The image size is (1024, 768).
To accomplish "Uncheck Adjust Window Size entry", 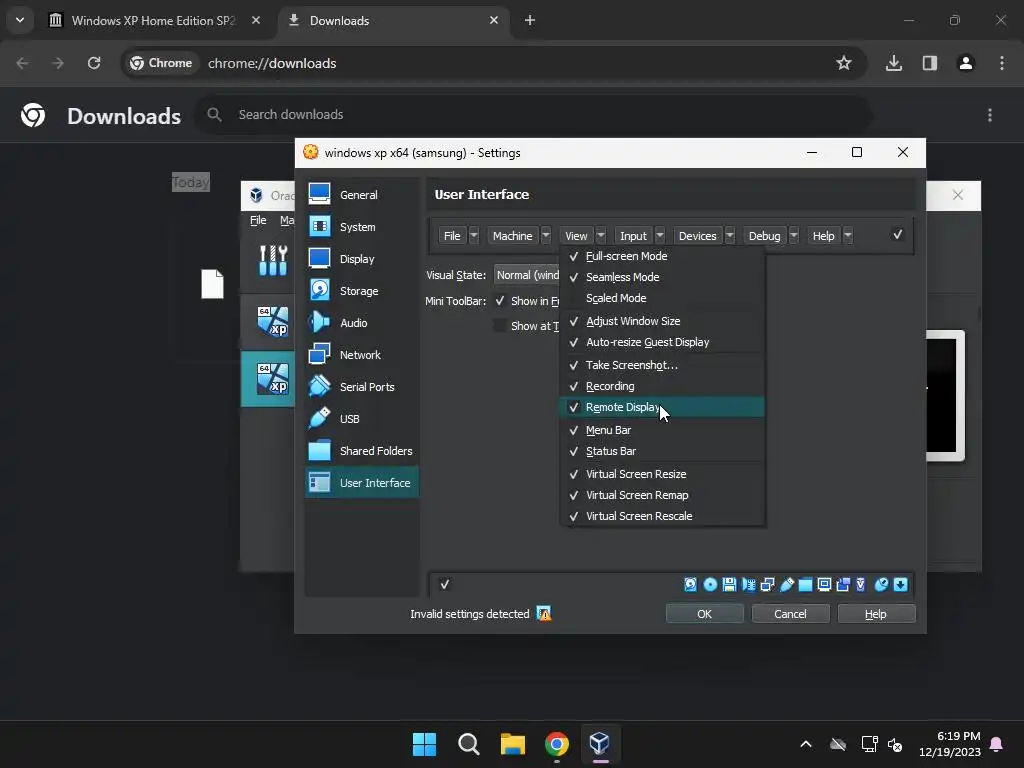I will (662, 321).
